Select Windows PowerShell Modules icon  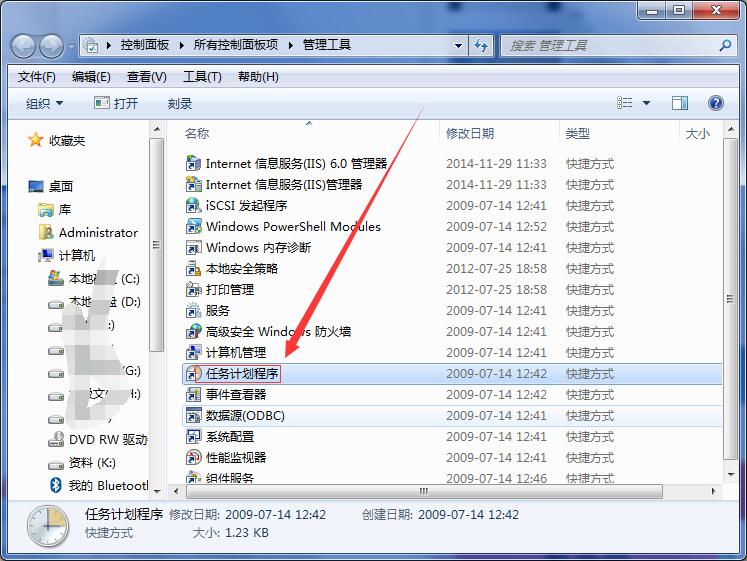193,226
